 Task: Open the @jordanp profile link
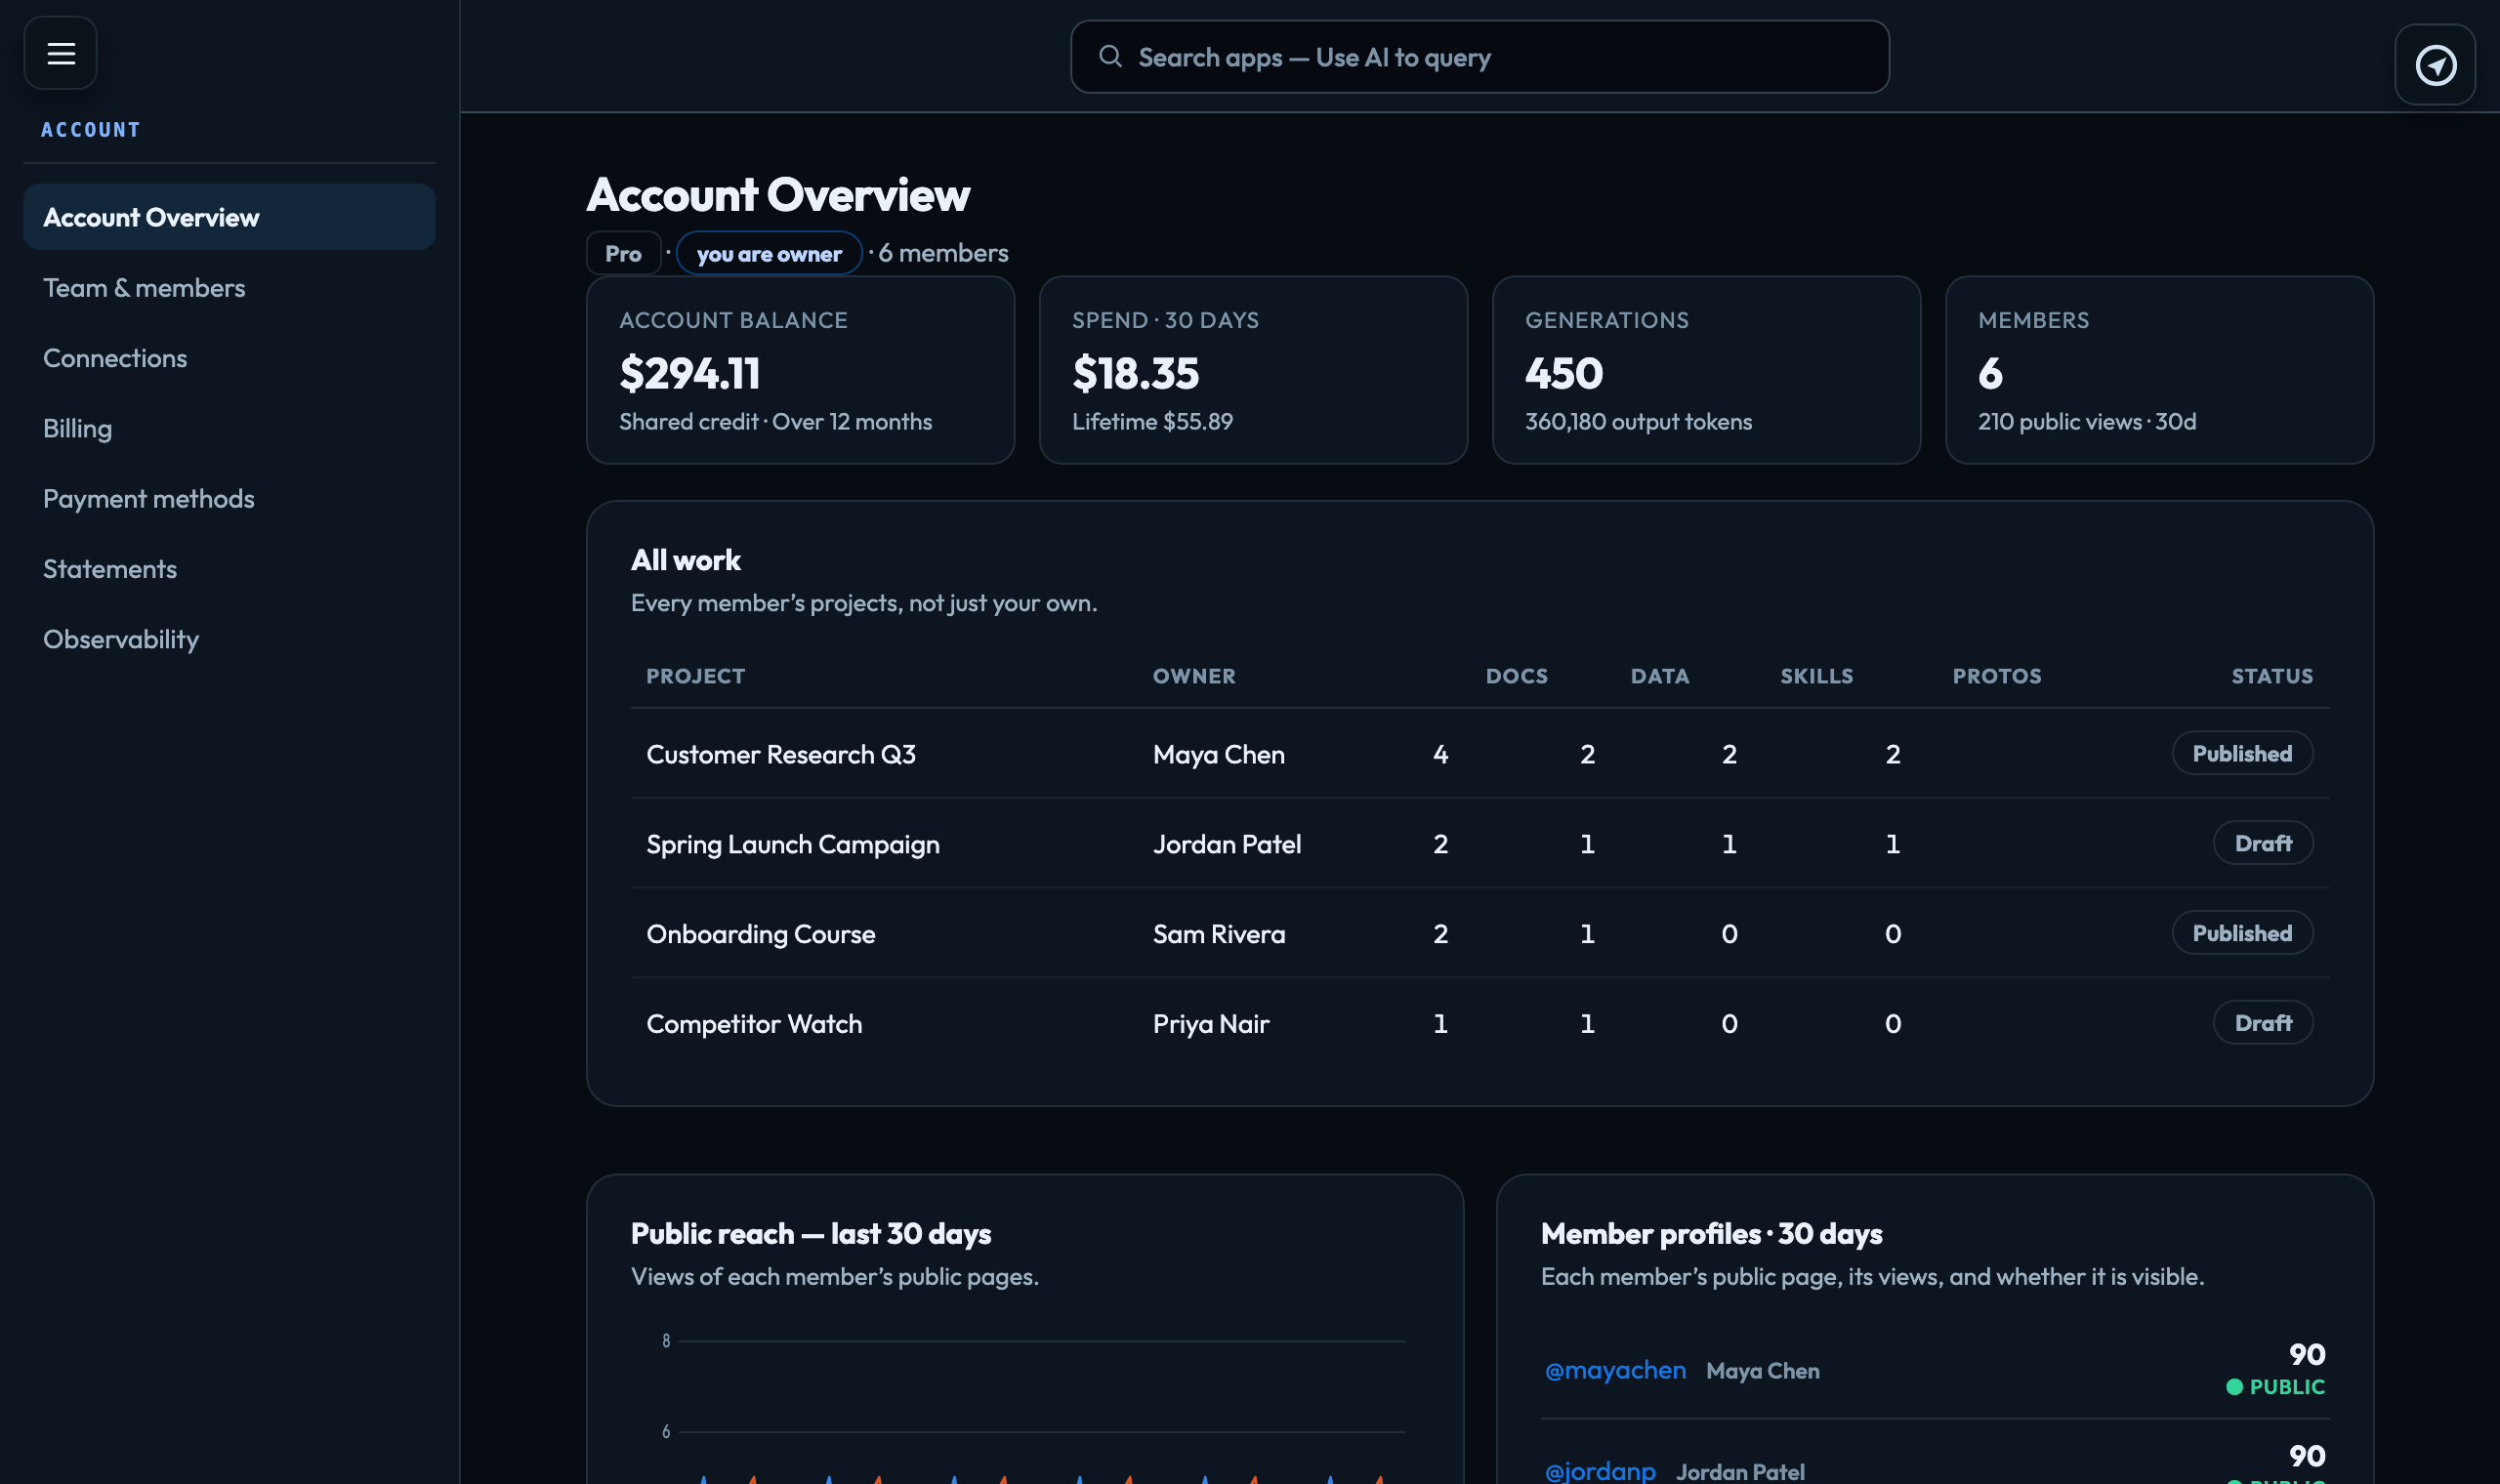[1600, 1471]
